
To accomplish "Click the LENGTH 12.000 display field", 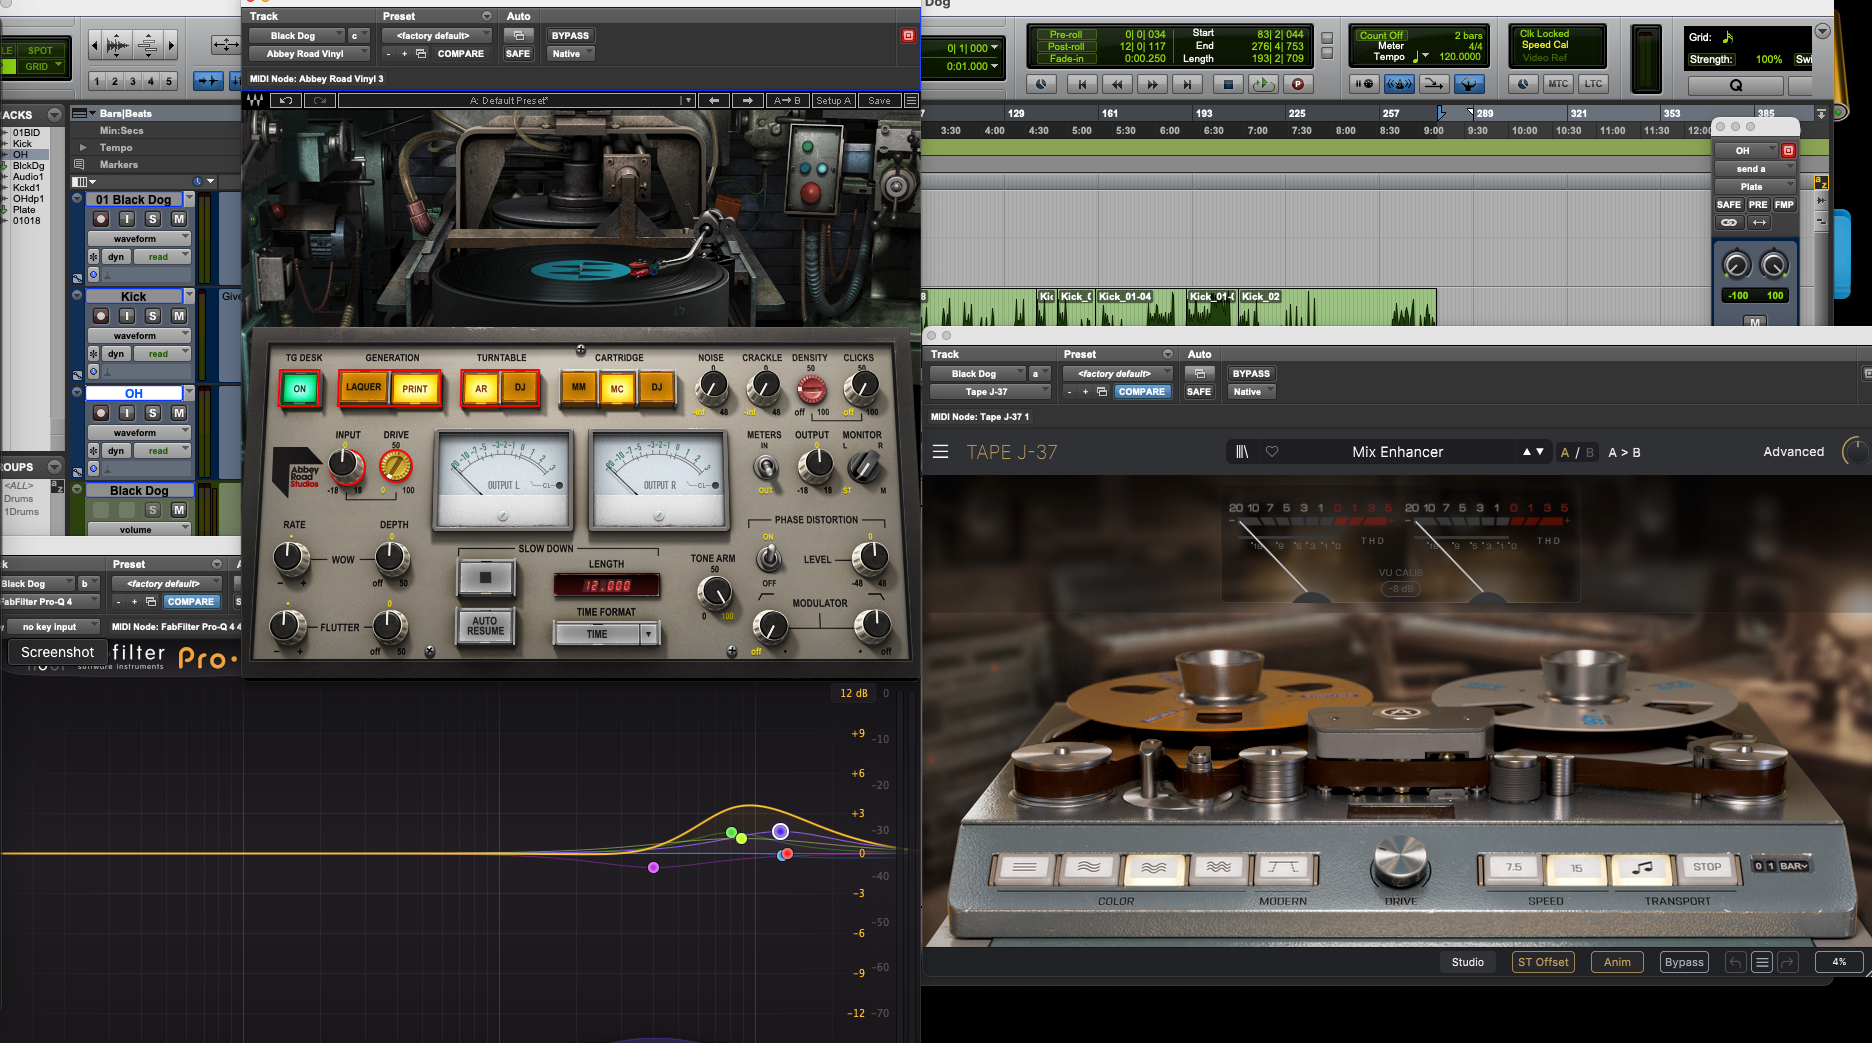I will [607, 586].
